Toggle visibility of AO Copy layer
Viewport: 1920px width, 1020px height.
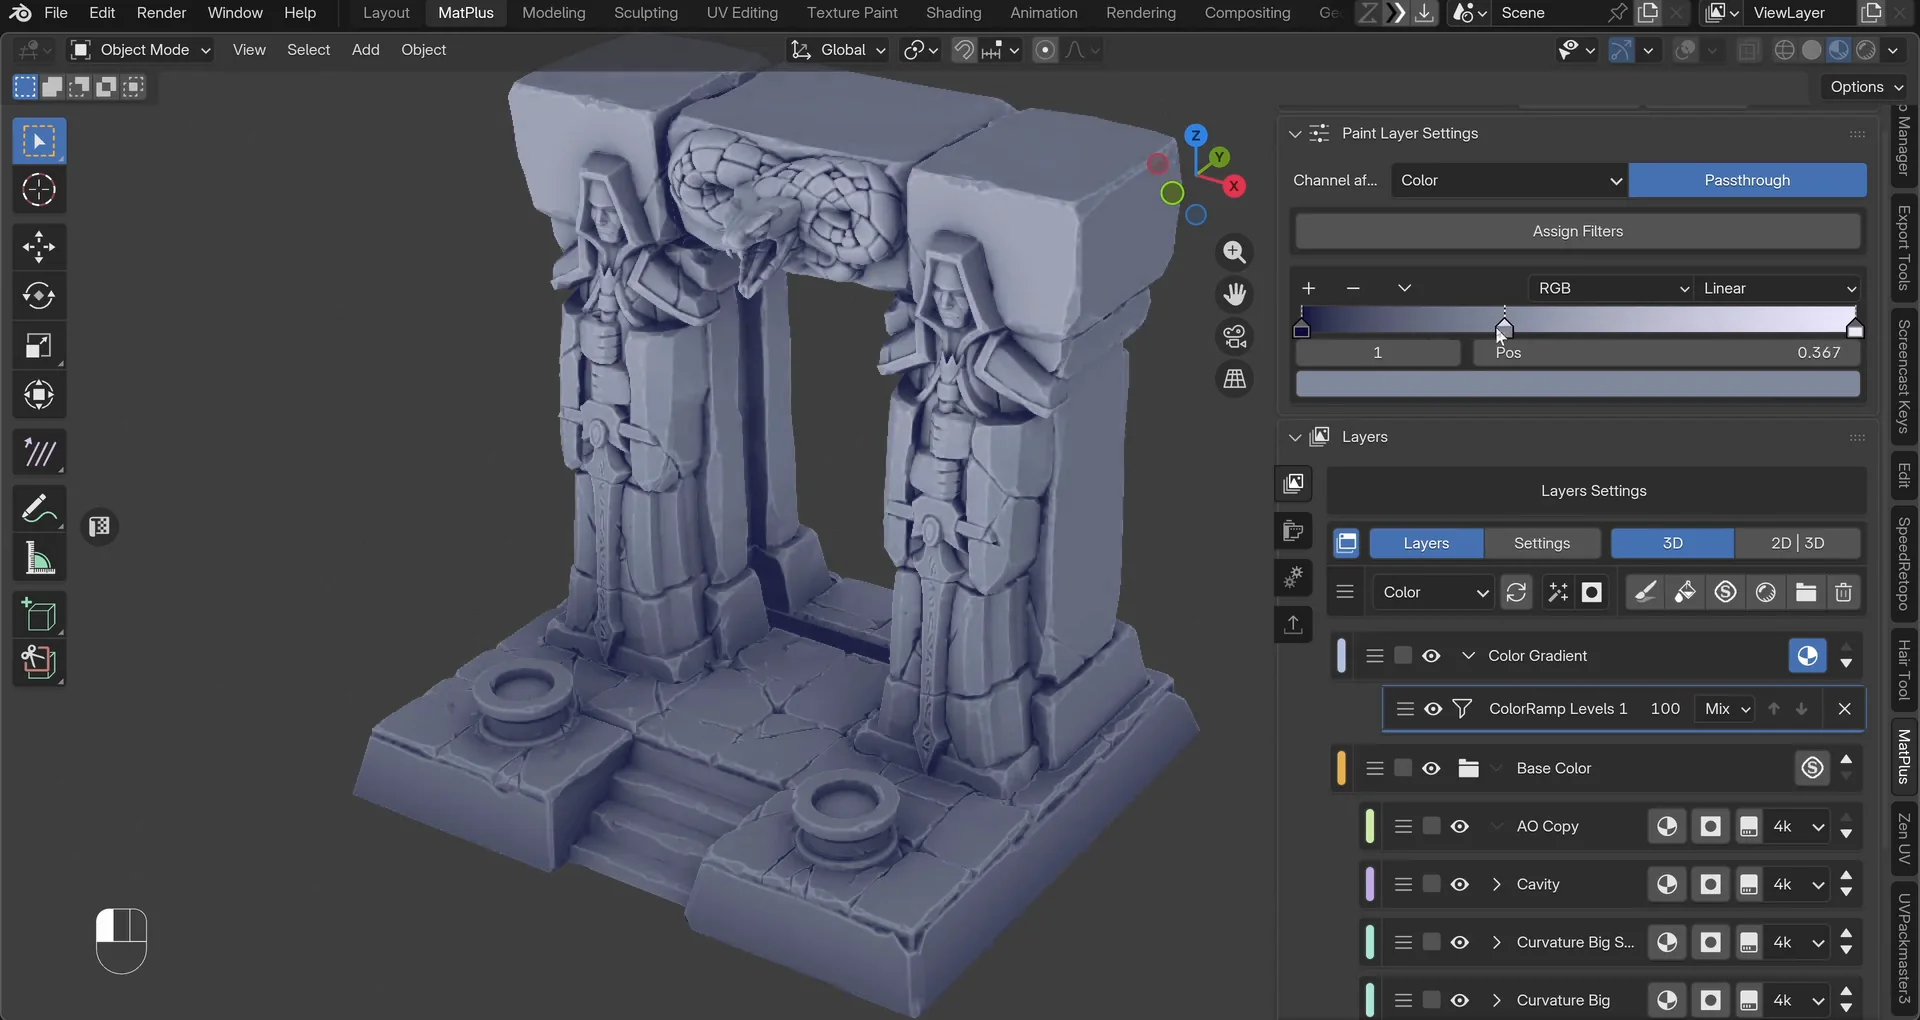(1460, 826)
